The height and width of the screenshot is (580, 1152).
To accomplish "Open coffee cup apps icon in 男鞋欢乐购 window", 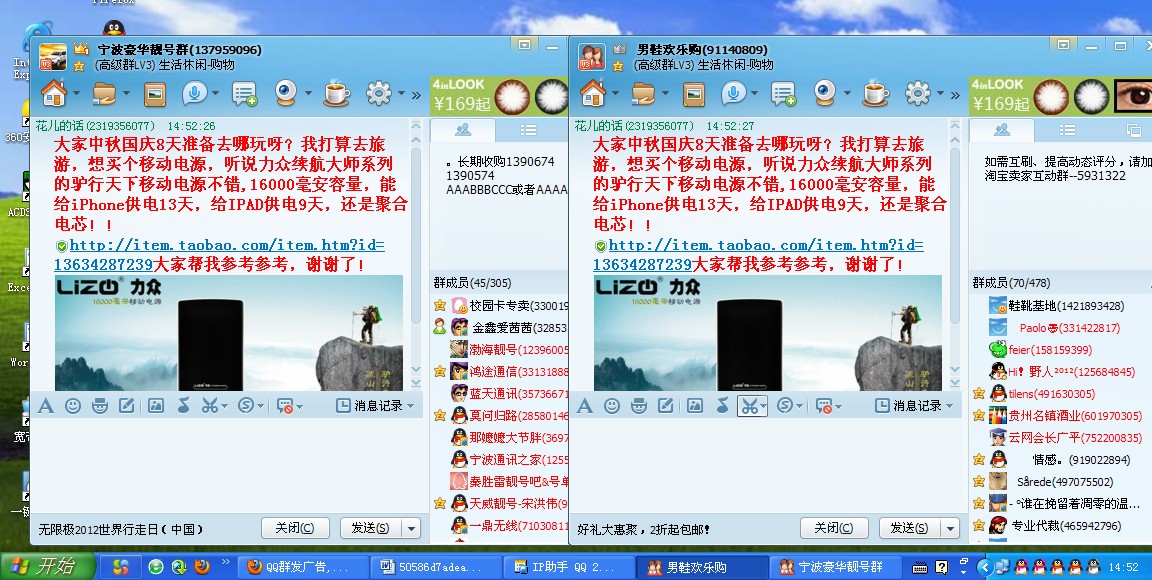I will pyautogui.click(x=876, y=93).
